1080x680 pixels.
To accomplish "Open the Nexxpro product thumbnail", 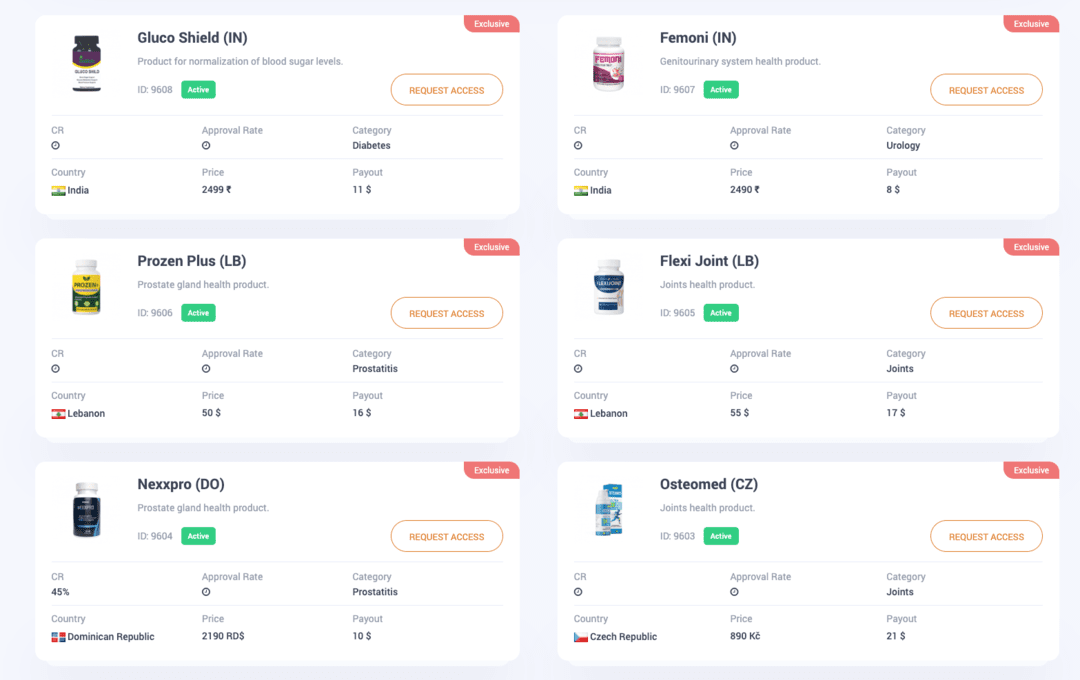I will coord(87,510).
